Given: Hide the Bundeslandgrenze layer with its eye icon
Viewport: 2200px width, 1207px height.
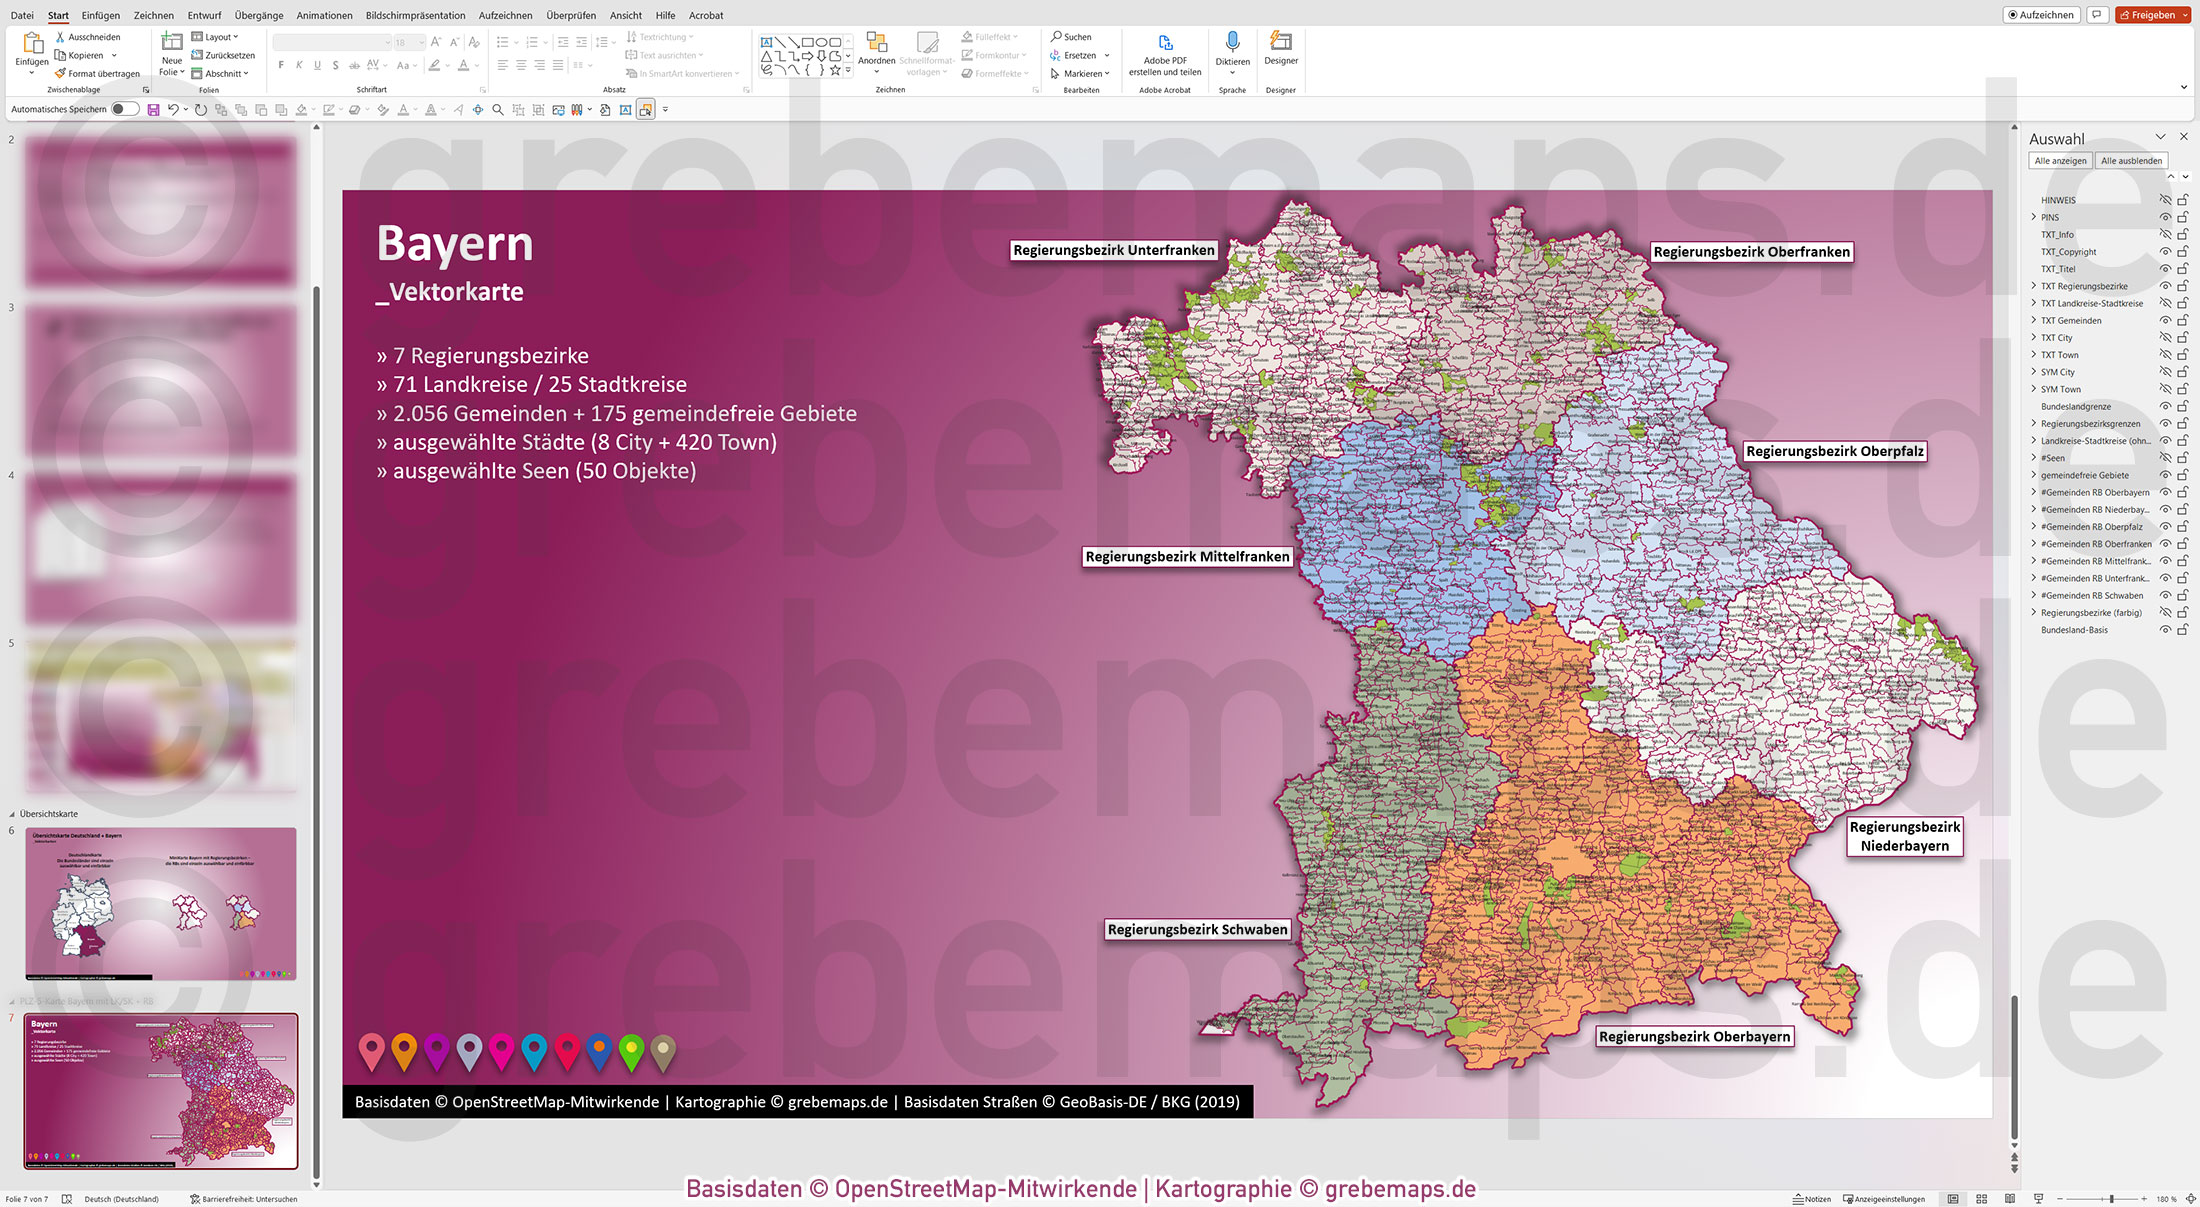Looking at the screenshot, I should (x=2166, y=406).
